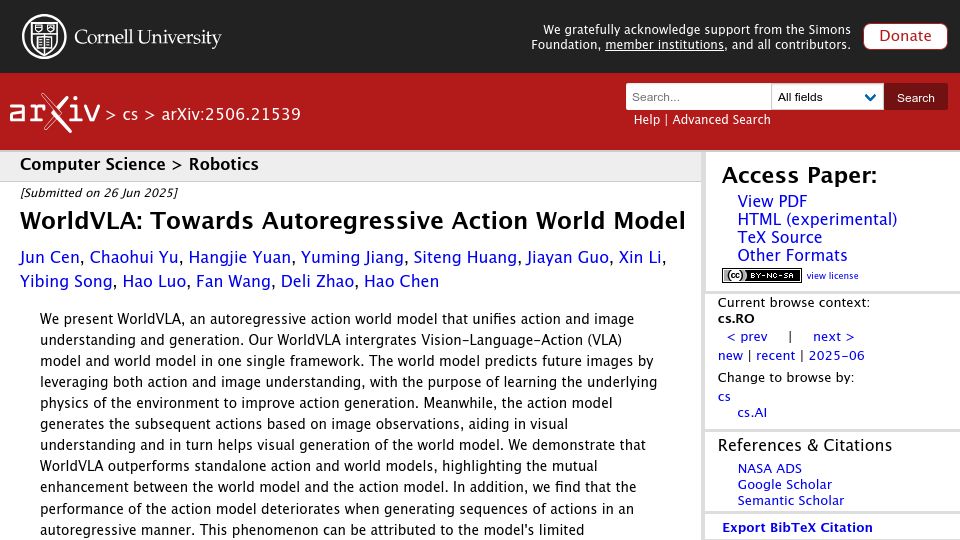The image size is (960, 540).
Task: Click the Computer Science > Robotics heading
Action: click(139, 164)
